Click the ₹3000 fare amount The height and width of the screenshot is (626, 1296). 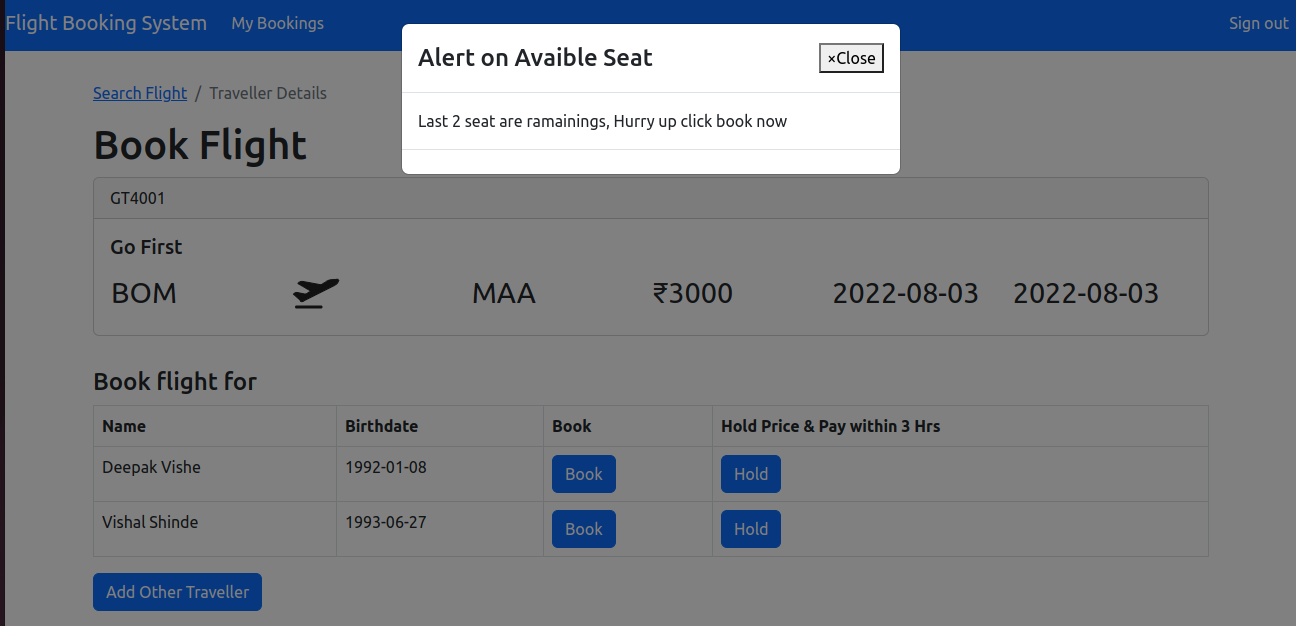[694, 293]
